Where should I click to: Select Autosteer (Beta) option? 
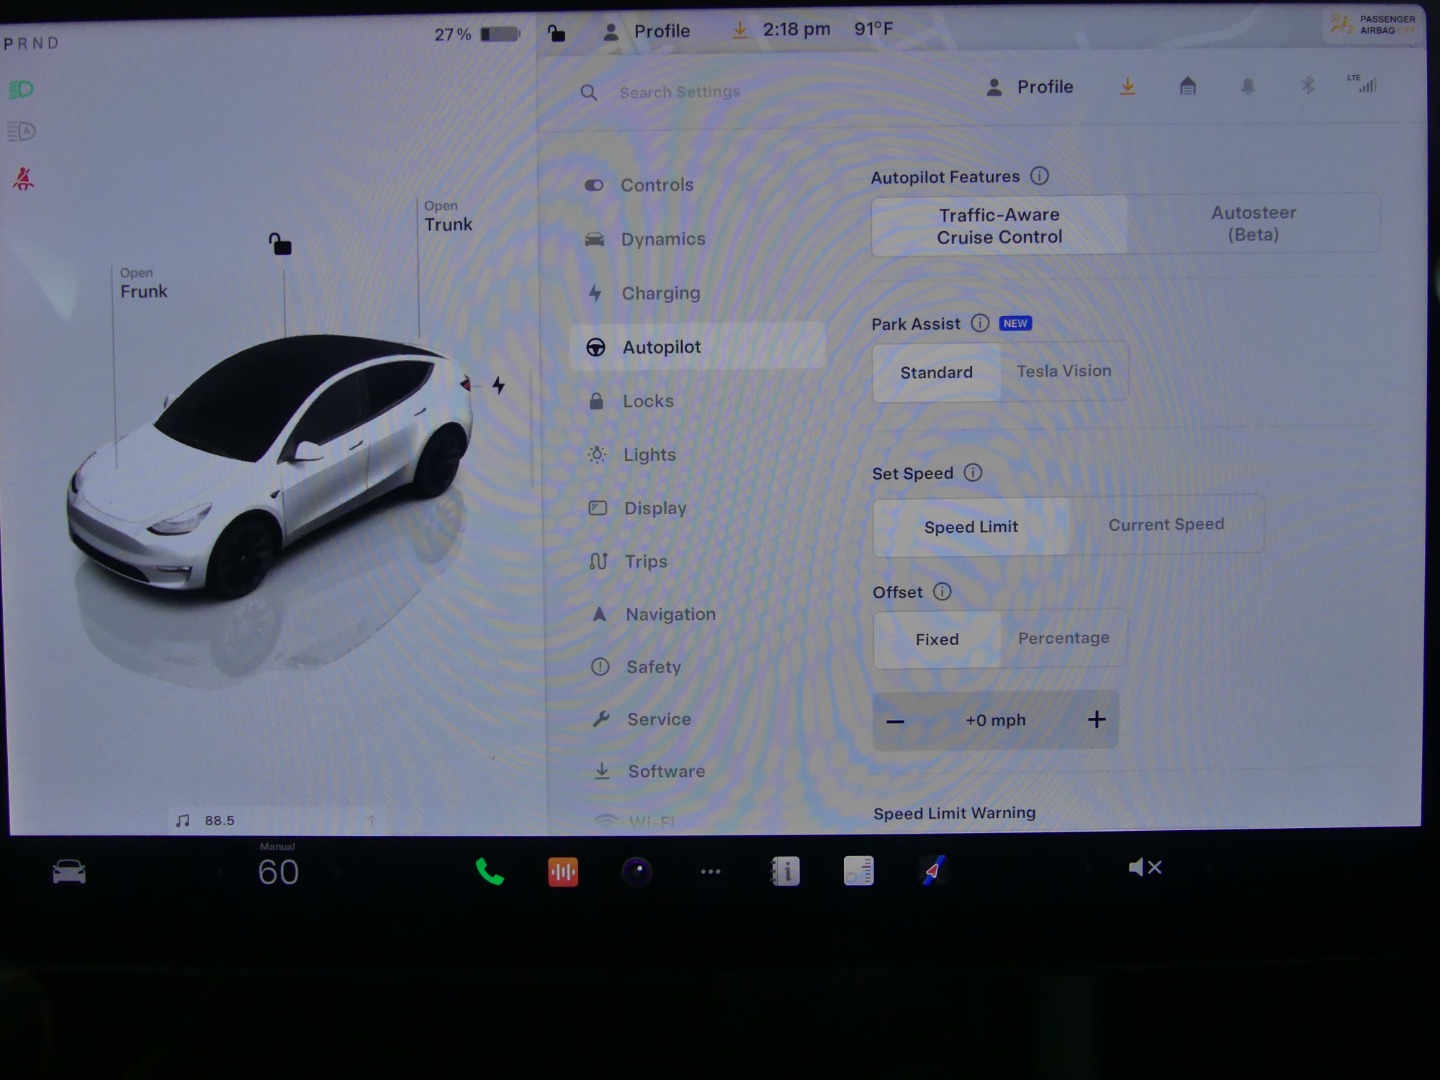tap(1254, 224)
